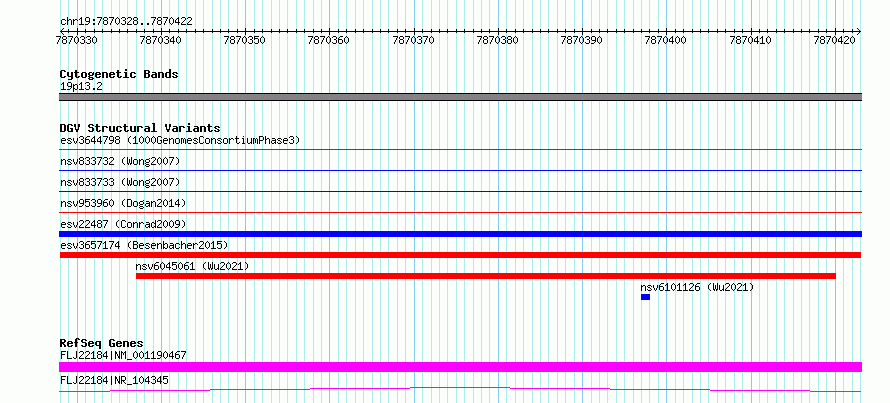Select the thick blue esv22487 variant bar
Screen dimensions: 890x403
click(x=460, y=234)
